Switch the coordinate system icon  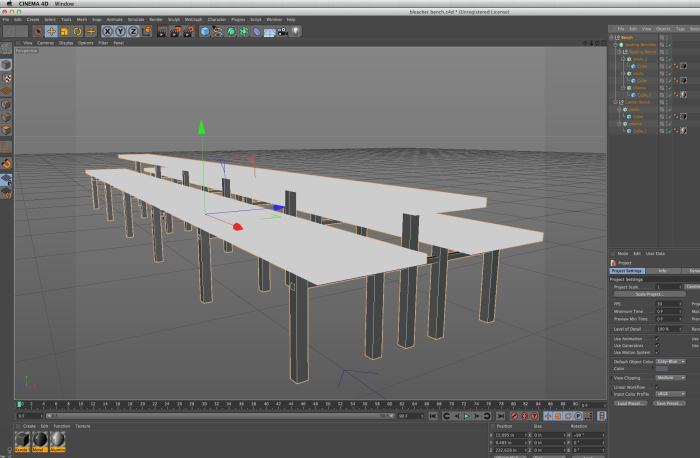pos(146,31)
